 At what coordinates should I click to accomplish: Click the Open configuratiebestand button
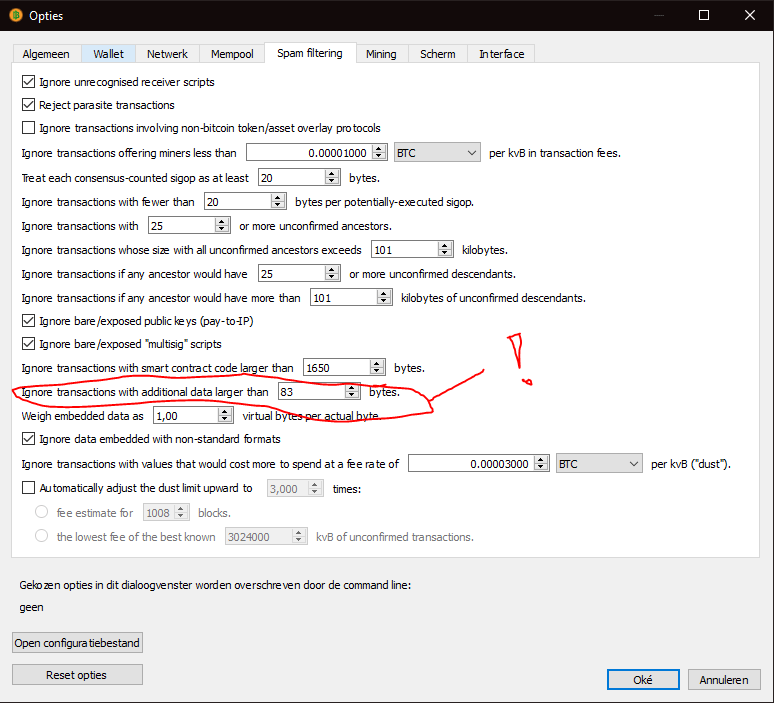click(x=78, y=642)
